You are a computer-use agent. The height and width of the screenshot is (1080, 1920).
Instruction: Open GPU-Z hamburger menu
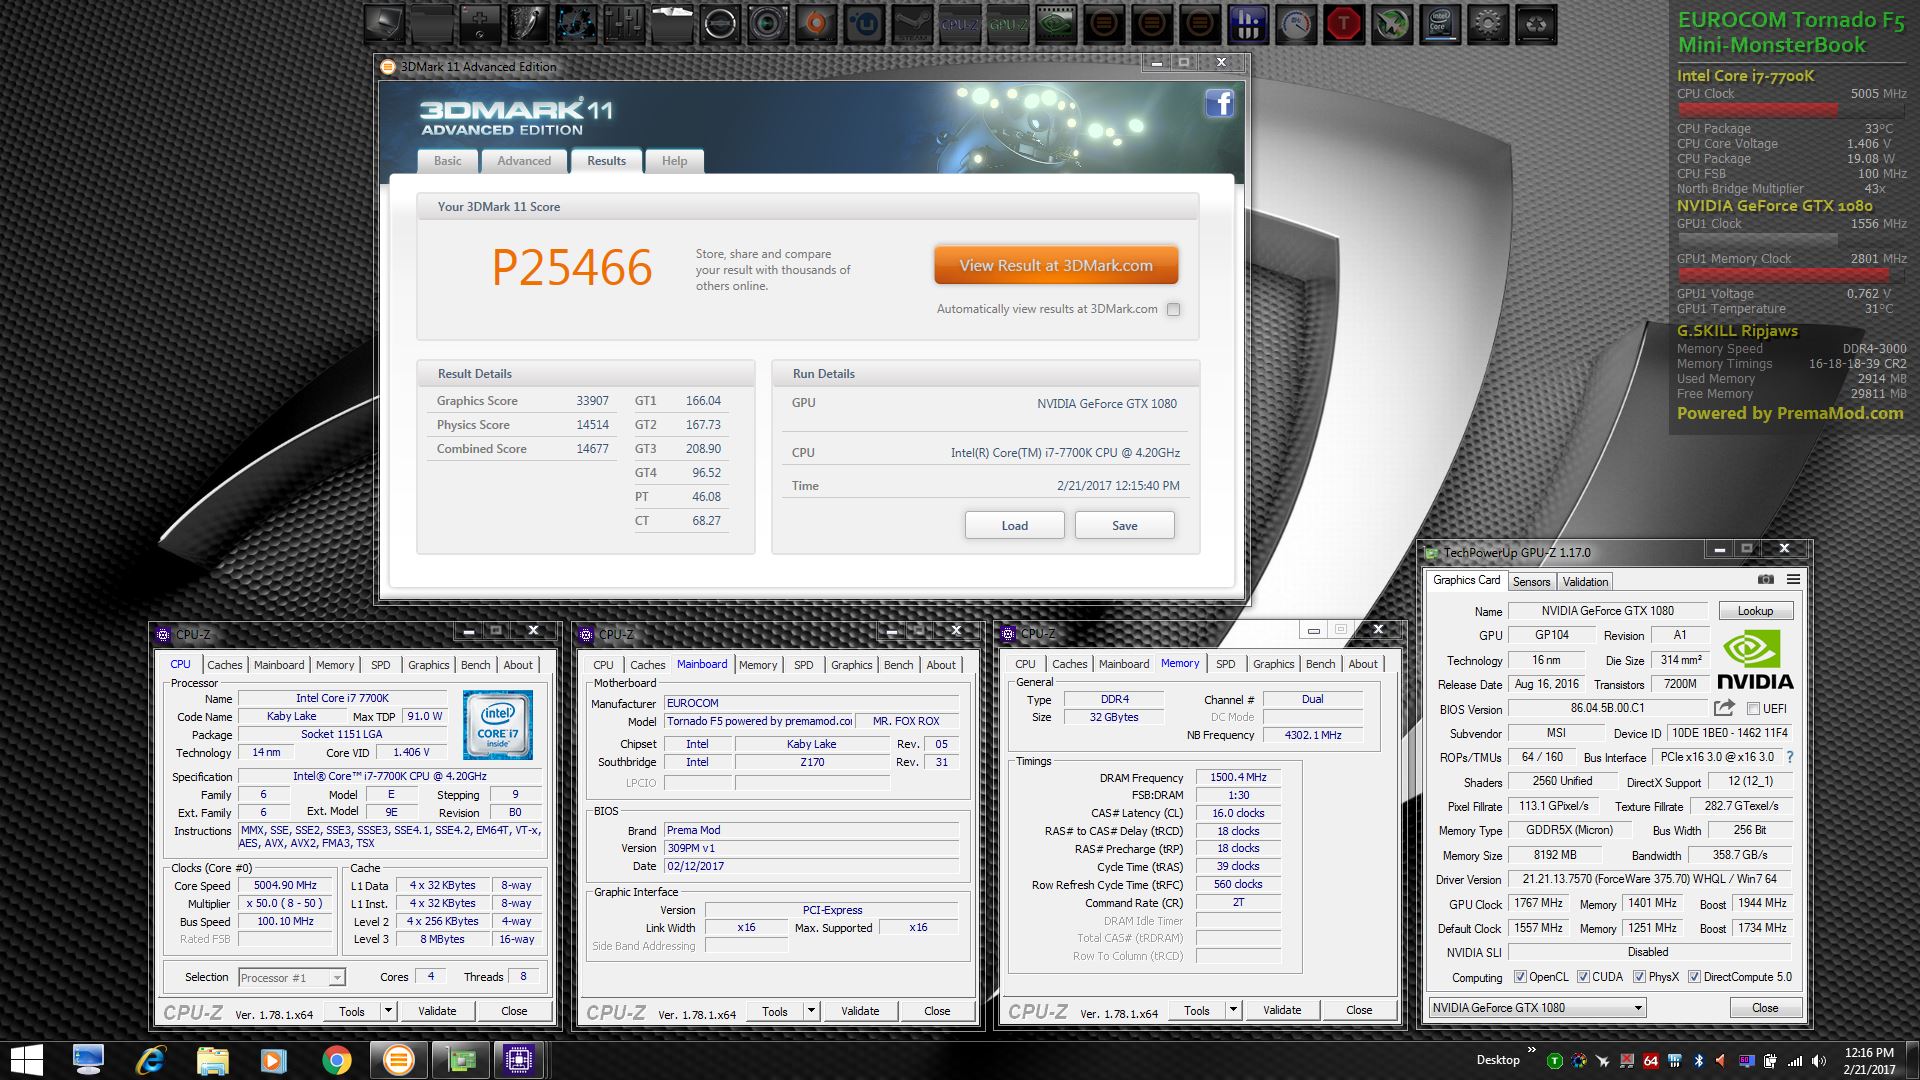(x=1794, y=579)
